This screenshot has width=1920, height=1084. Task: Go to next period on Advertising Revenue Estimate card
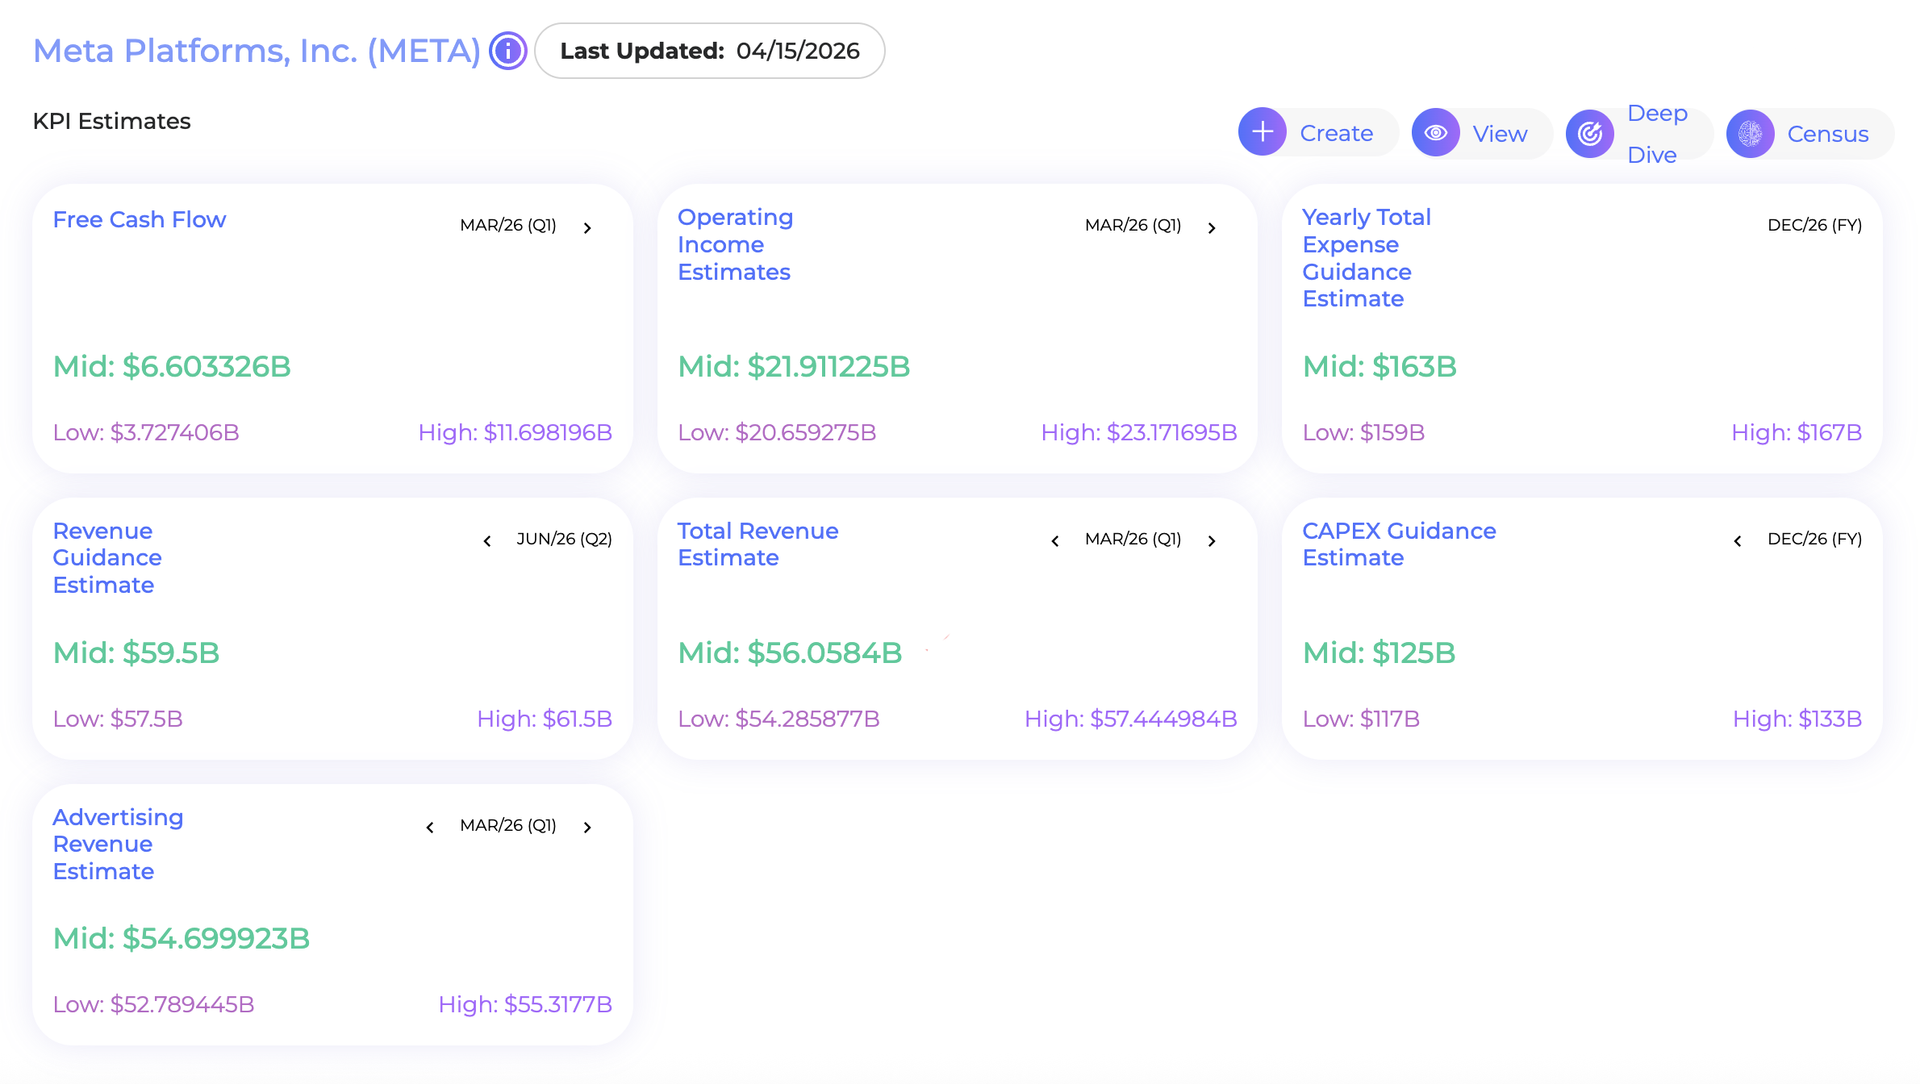588,827
